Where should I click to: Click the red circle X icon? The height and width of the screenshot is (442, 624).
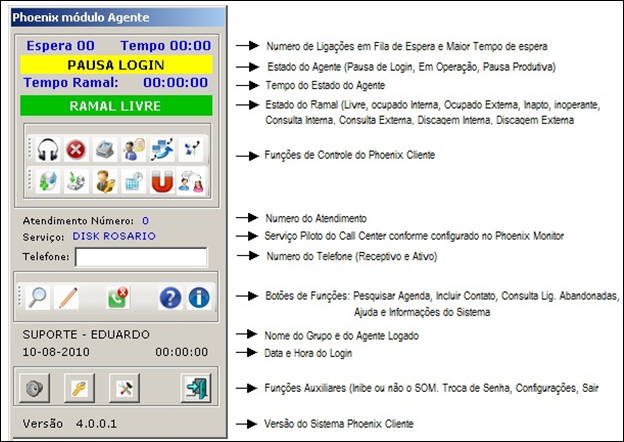tap(76, 150)
